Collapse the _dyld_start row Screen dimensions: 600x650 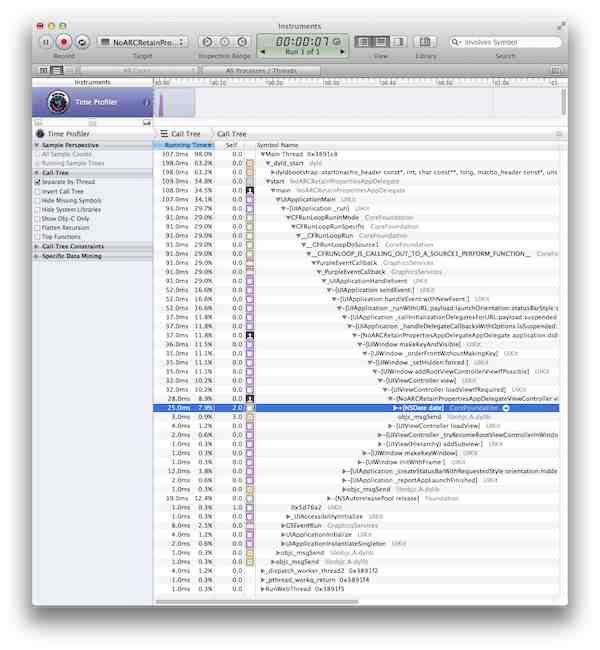coord(268,163)
